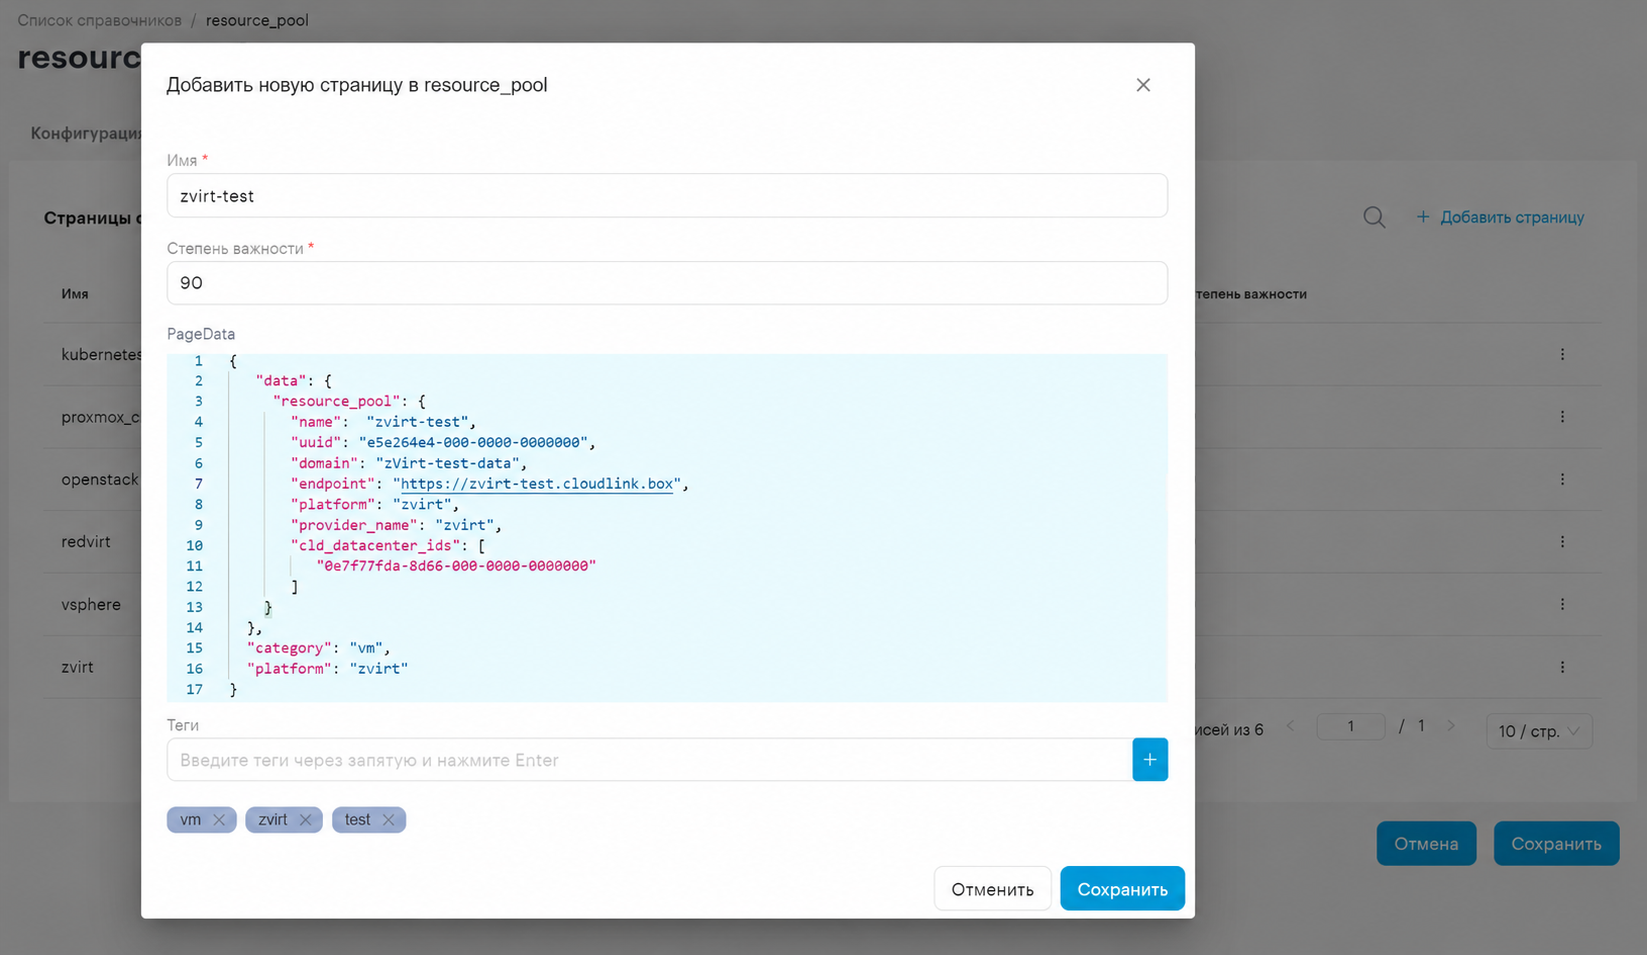This screenshot has width=1647, height=955.
Task: Open the three-dot menu for kubernetes row
Action: pyautogui.click(x=1562, y=354)
